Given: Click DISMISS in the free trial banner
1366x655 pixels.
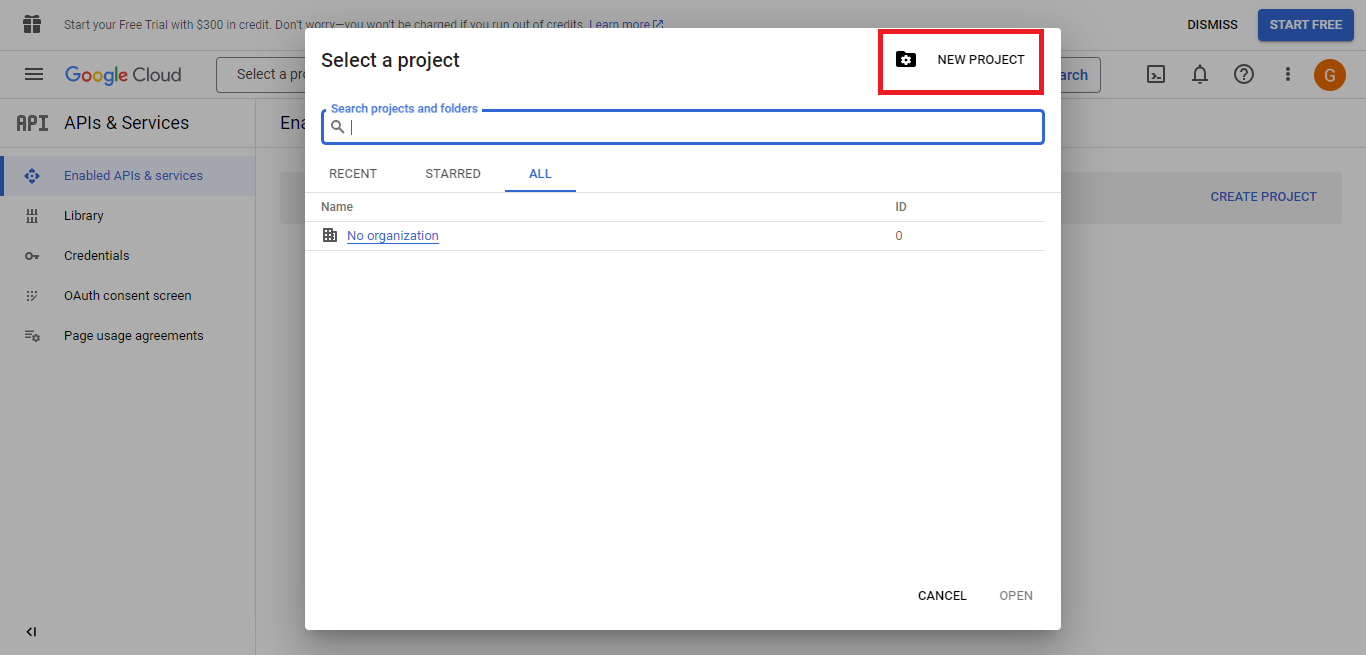Looking at the screenshot, I should [1212, 25].
